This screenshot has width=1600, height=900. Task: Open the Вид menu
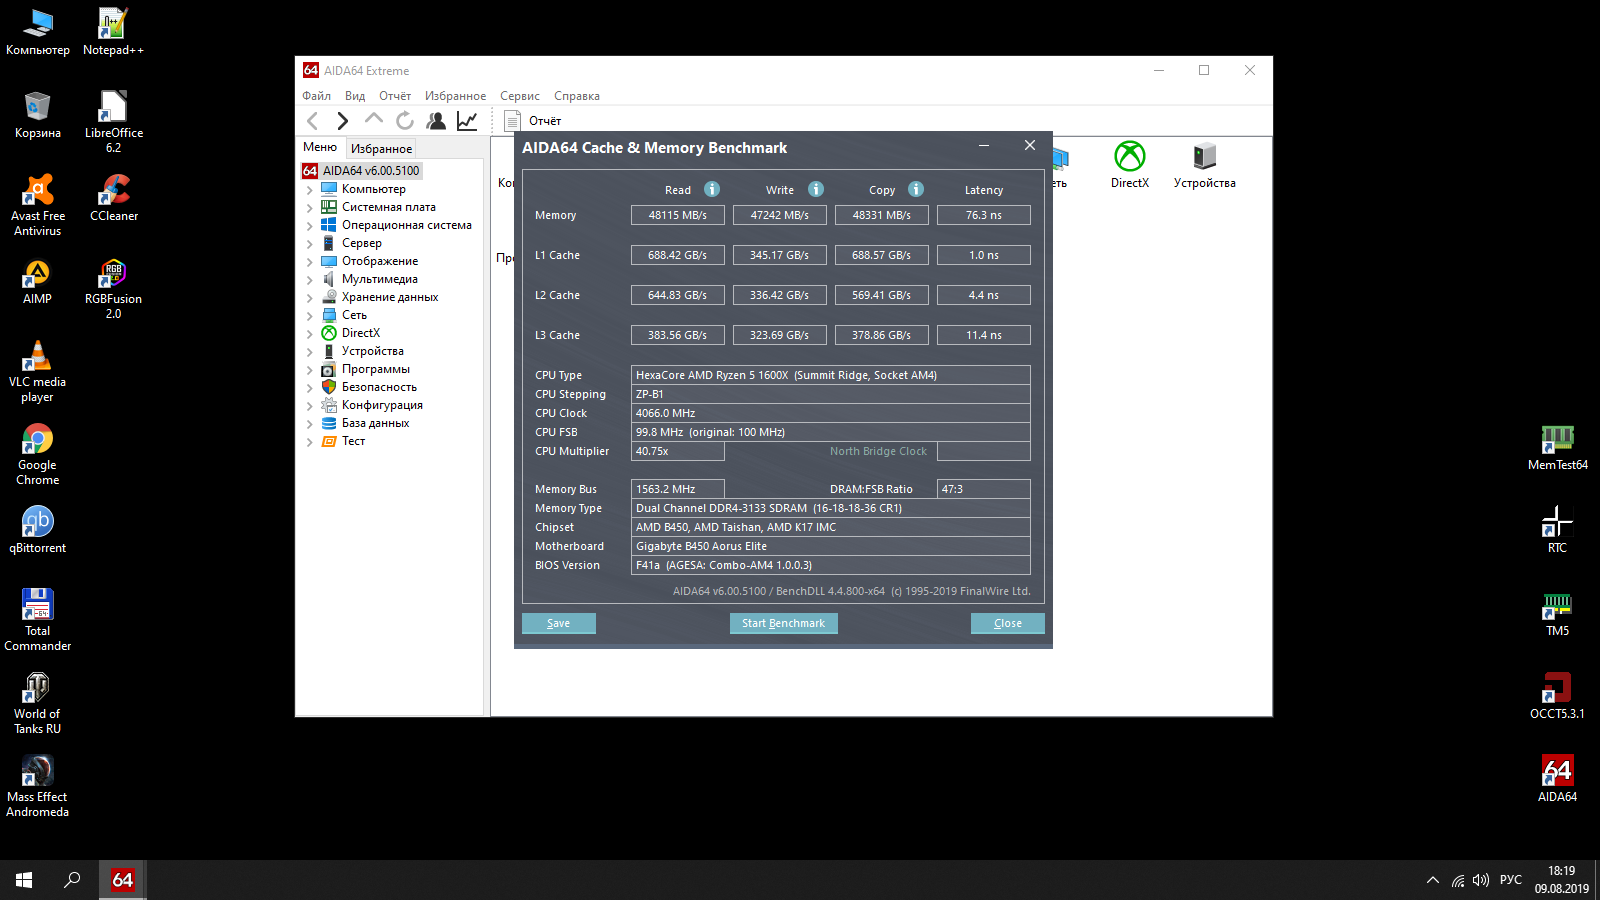[x=355, y=96]
